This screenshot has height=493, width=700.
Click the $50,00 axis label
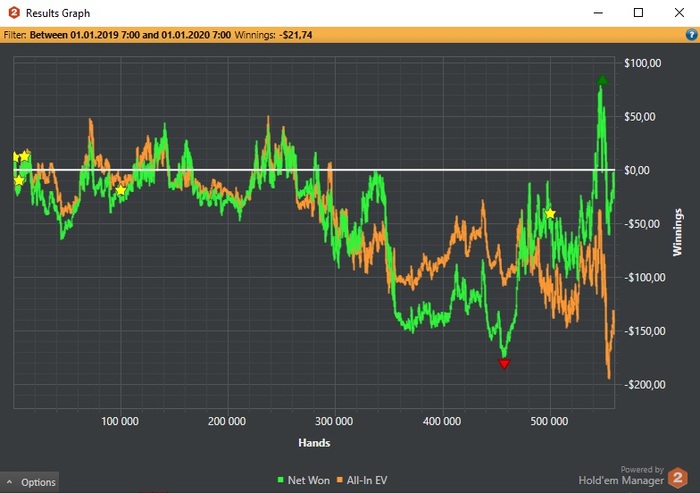(x=639, y=117)
